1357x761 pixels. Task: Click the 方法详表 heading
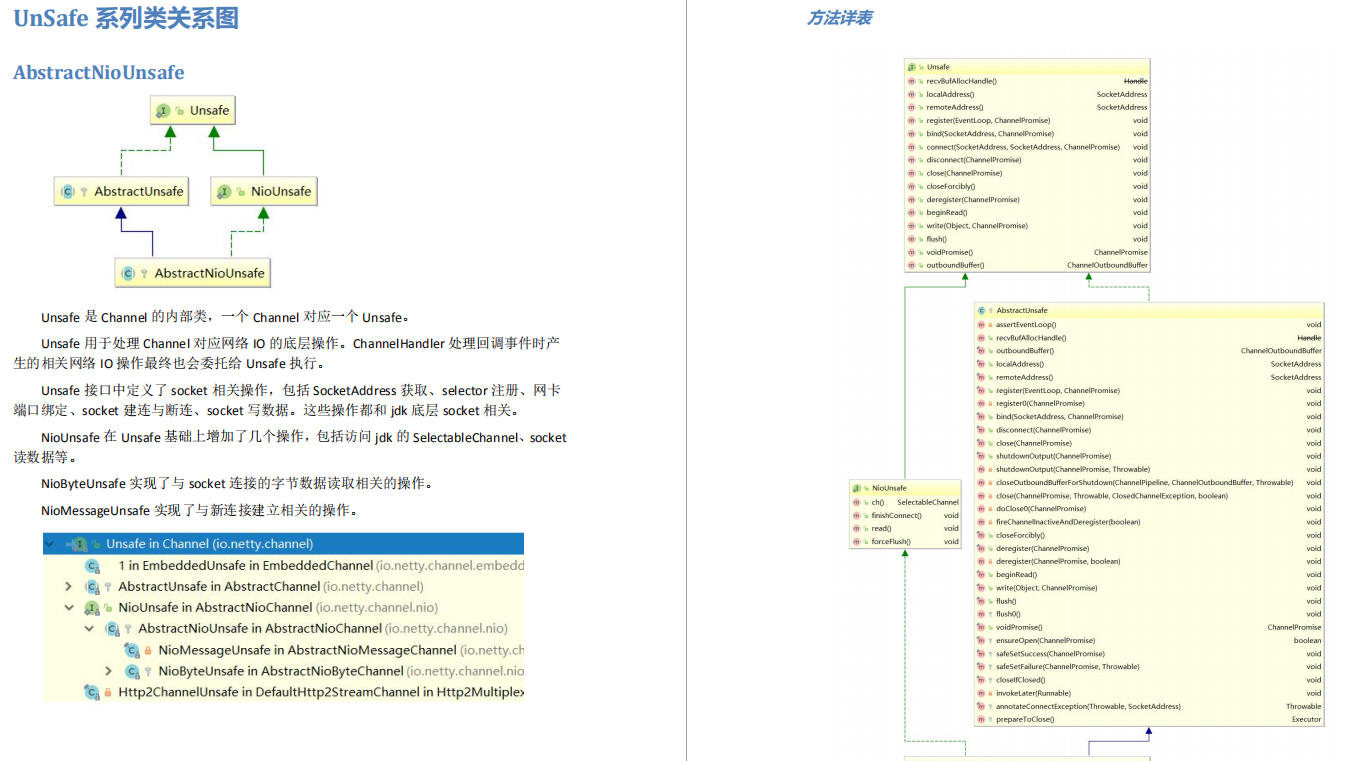point(839,18)
